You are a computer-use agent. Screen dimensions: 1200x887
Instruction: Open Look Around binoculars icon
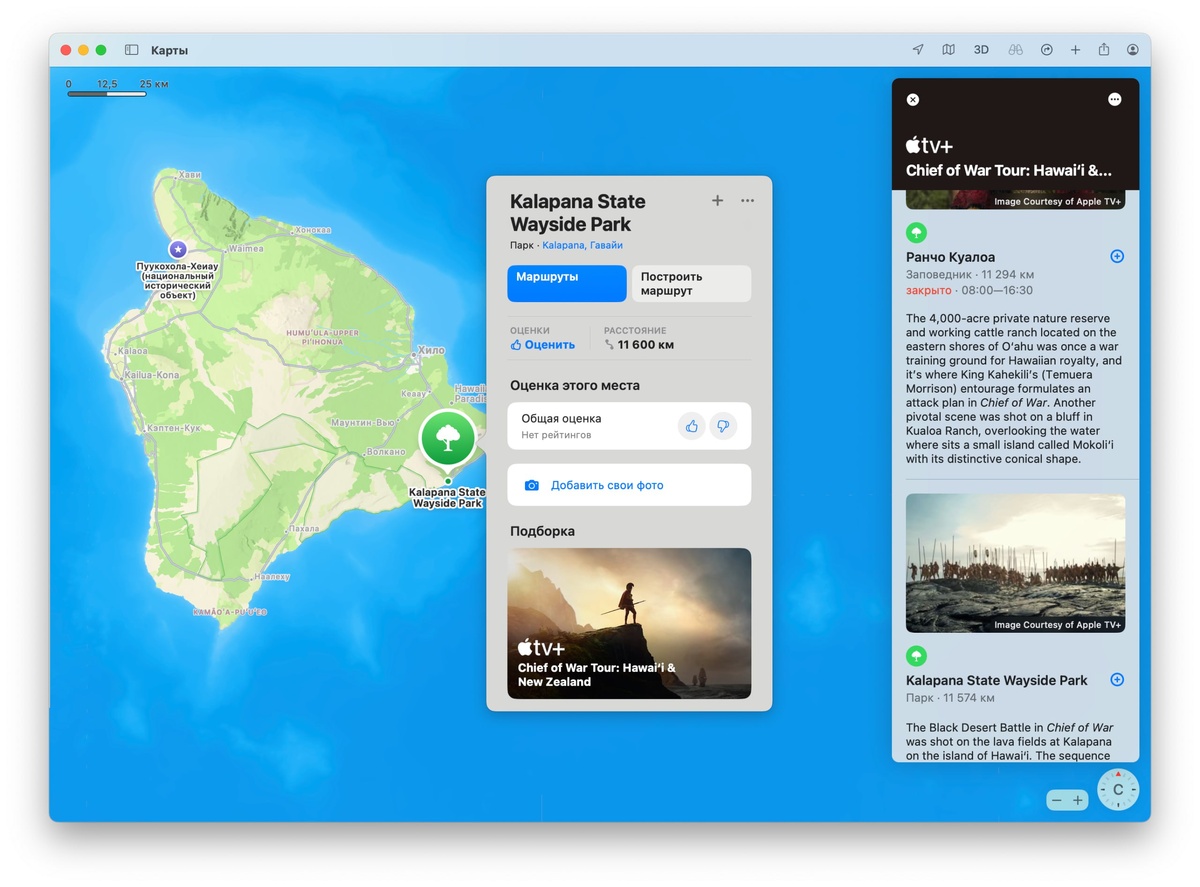click(1015, 50)
